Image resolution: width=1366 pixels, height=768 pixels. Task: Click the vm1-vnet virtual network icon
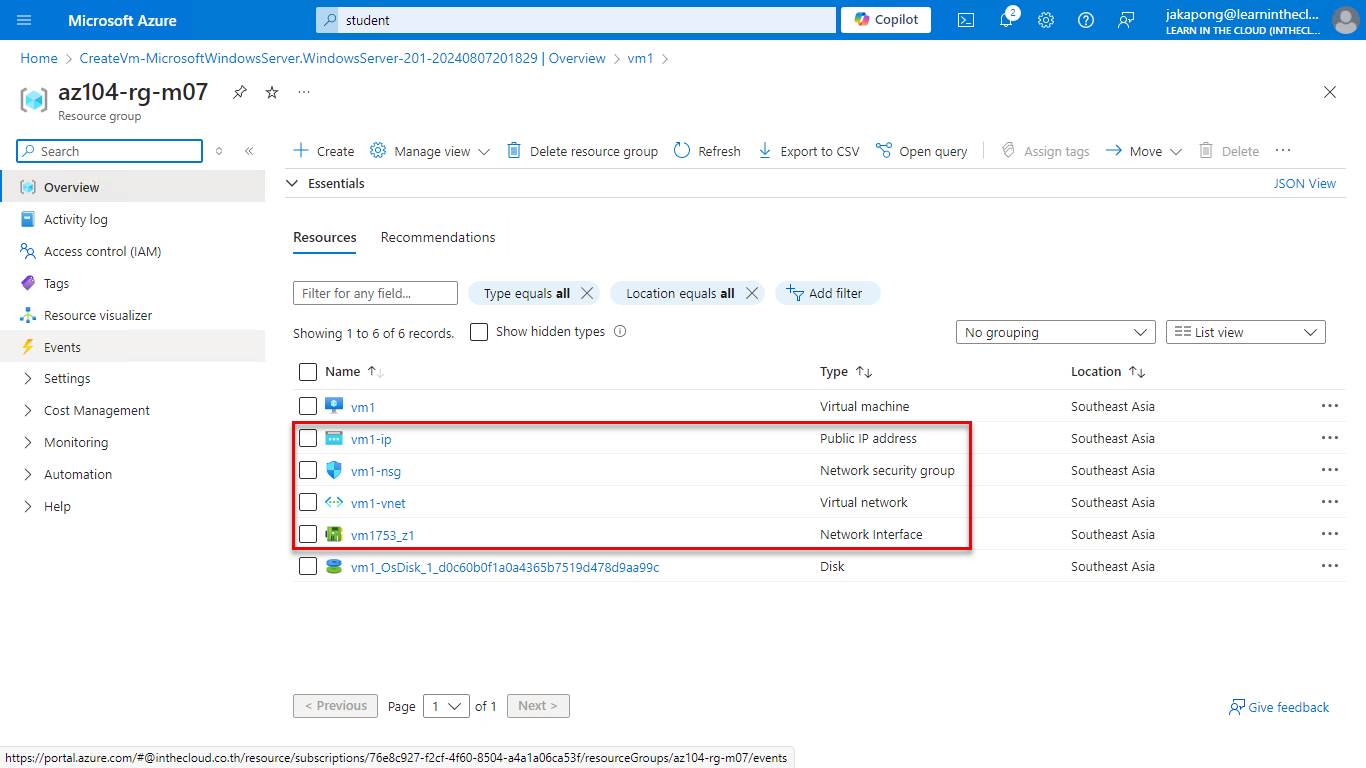(x=334, y=502)
